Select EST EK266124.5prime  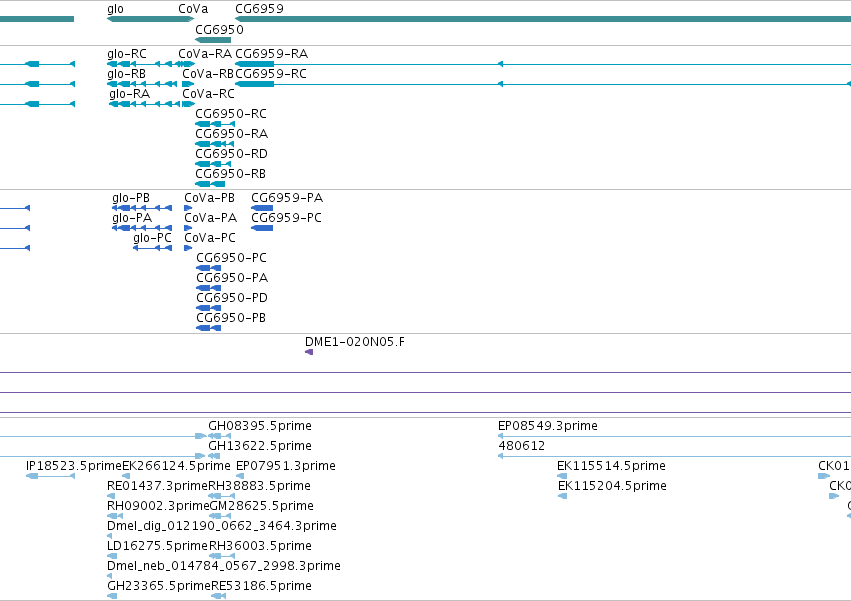pos(176,466)
